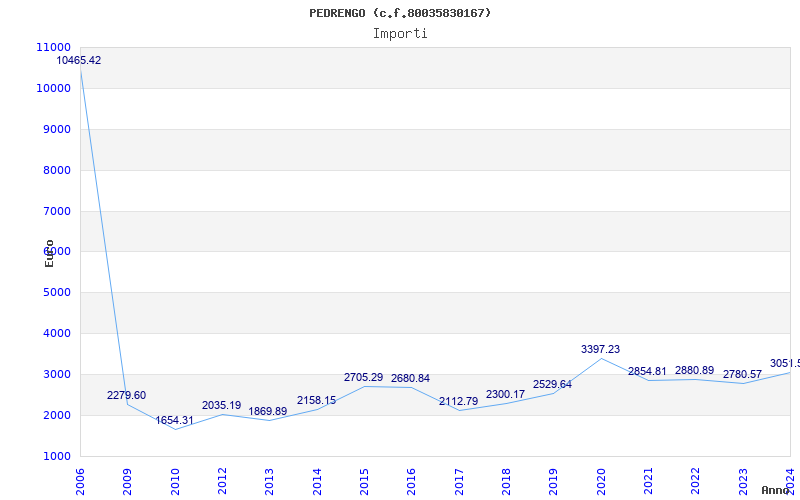Click the 10465.42 data label
This screenshot has height=500, width=800.
click(79, 60)
